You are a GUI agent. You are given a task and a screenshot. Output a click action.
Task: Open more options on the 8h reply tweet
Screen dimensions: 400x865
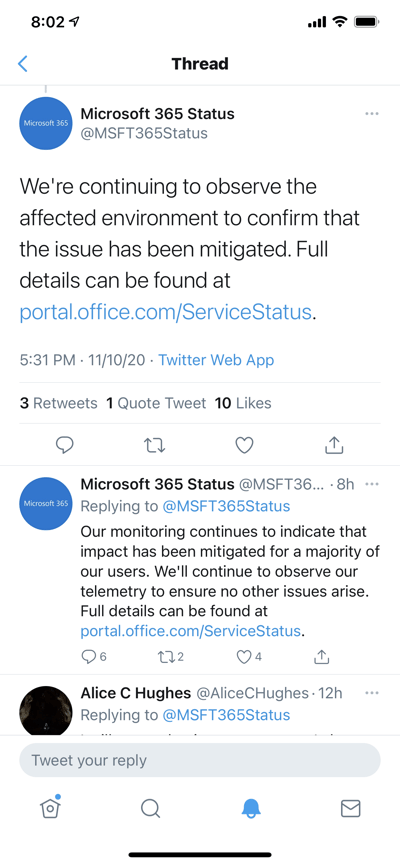(372, 484)
